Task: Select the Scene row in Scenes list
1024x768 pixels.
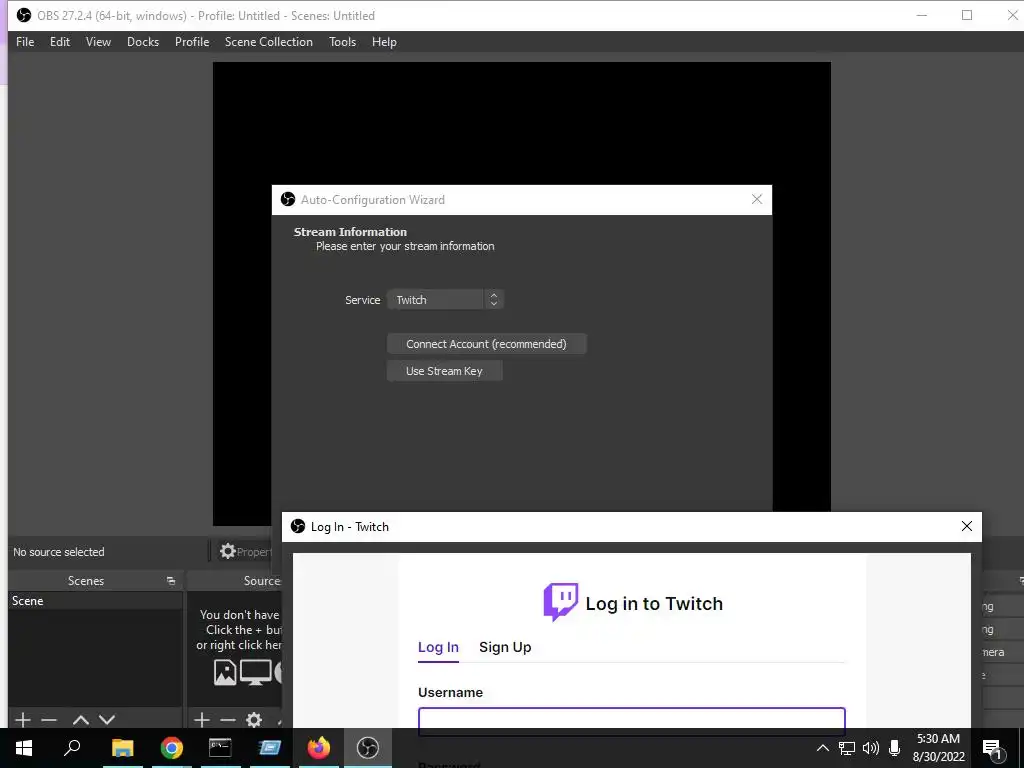Action: coord(95,601)
